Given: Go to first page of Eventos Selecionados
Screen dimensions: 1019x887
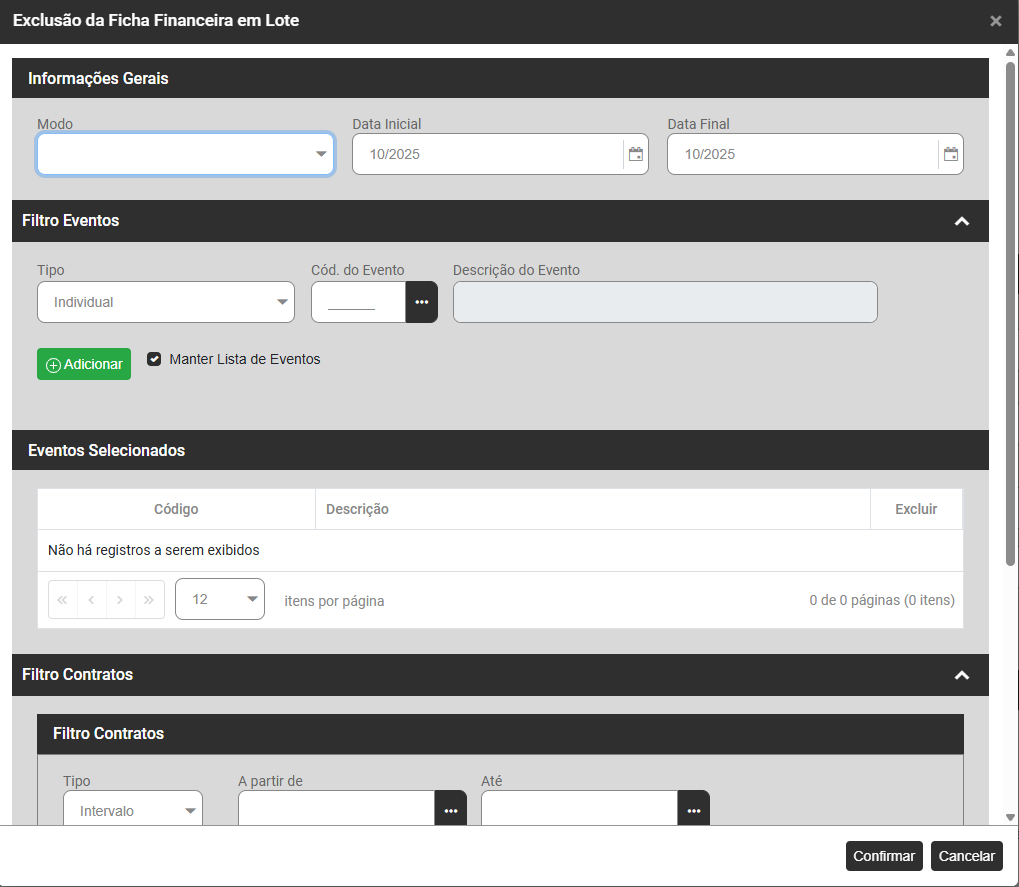Looking at the screenshot, I should 62,600.
